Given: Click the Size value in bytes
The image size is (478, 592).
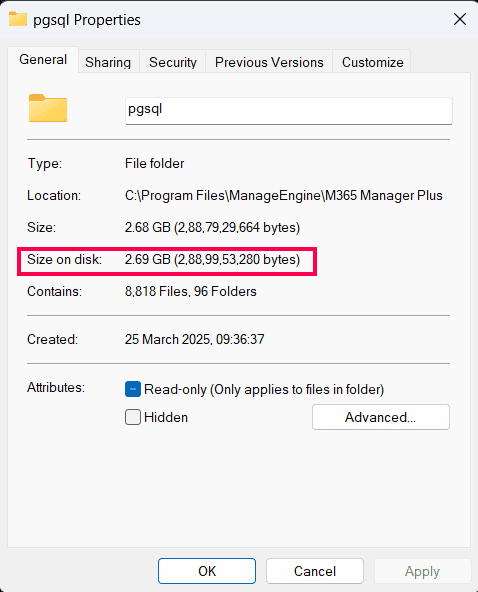Looking at the screenshot, I should pyautogui.click(x=212, y=227).
